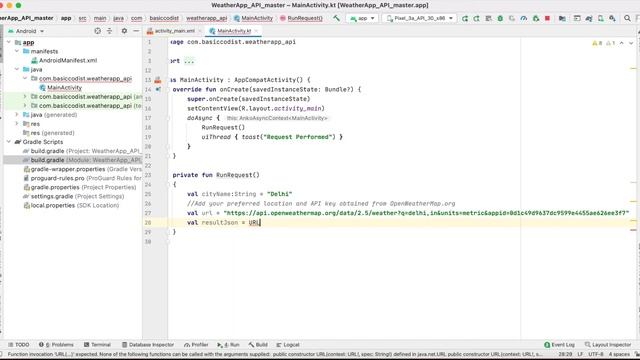
Task: Open the Event Log
Action: [560, 345]
